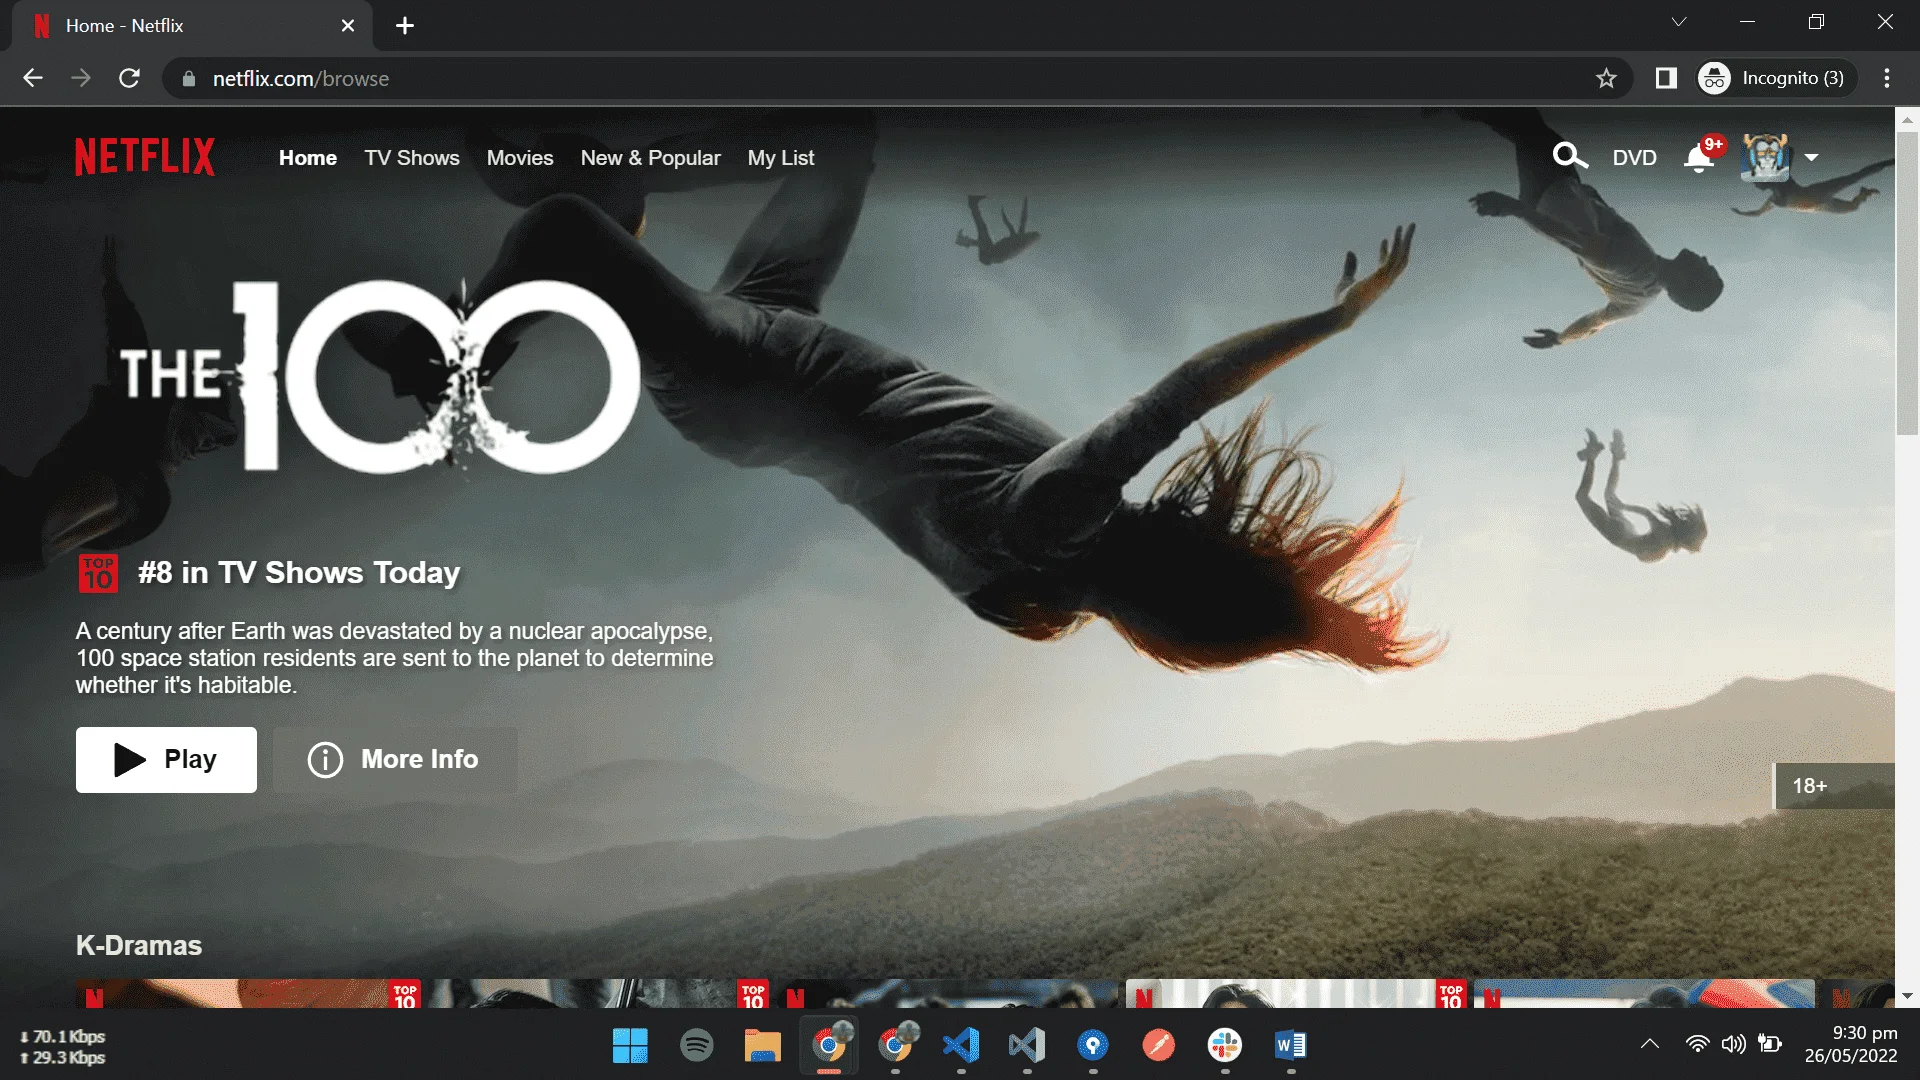Open Netflix search magnifier icon
Screen dimensions: 1920x1080
tap(1569, 157)
